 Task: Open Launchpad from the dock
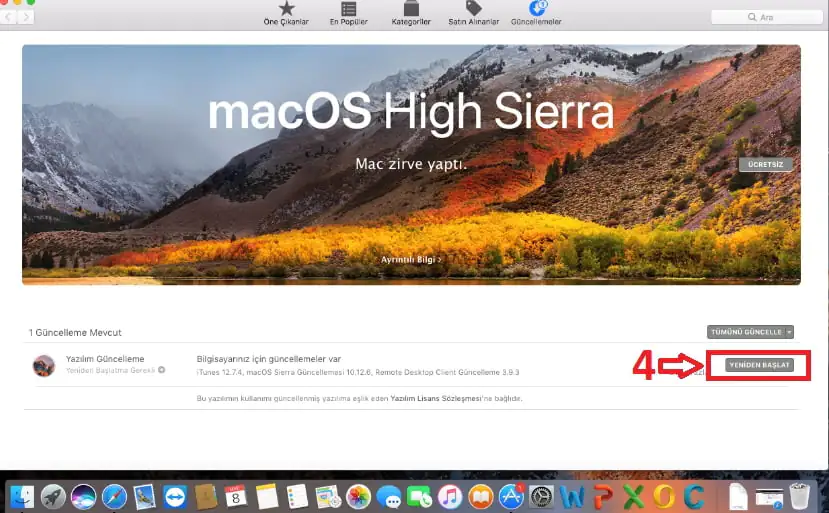(53, 497)
